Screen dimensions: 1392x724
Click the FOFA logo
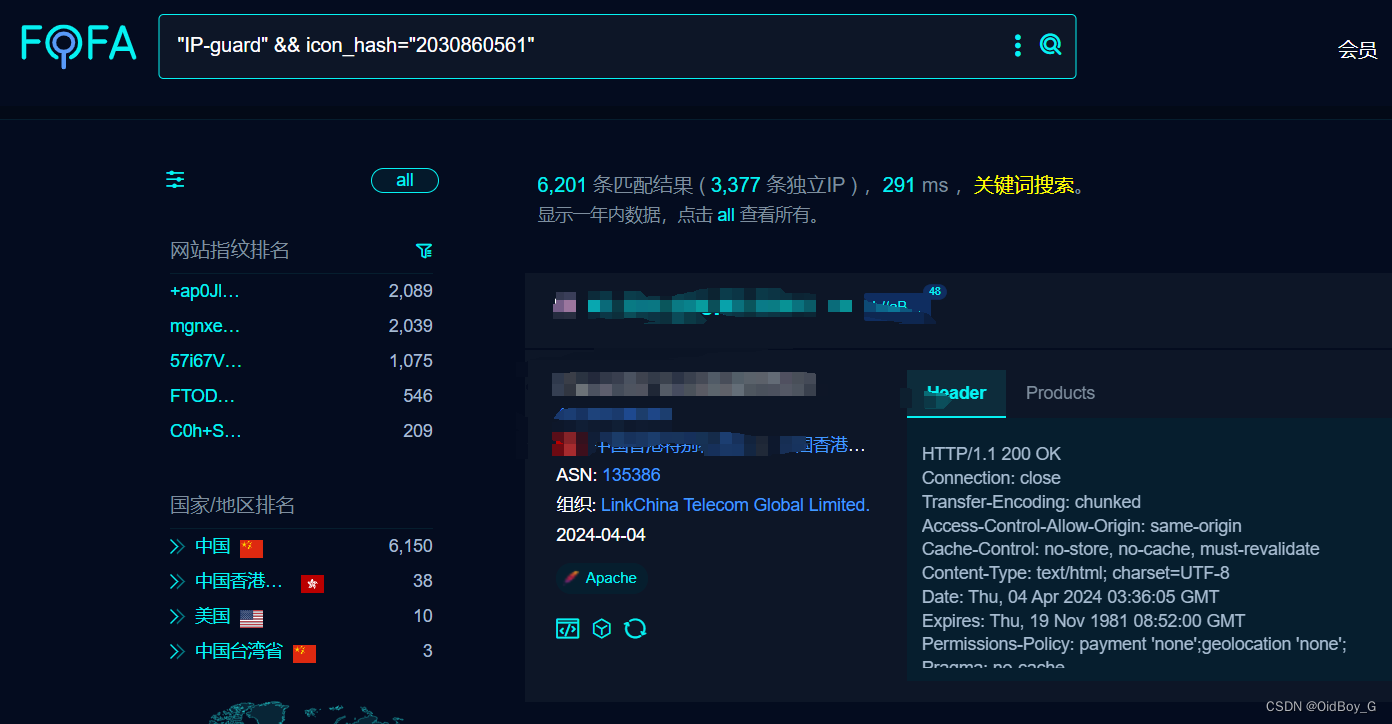click(x=79, y=45)
